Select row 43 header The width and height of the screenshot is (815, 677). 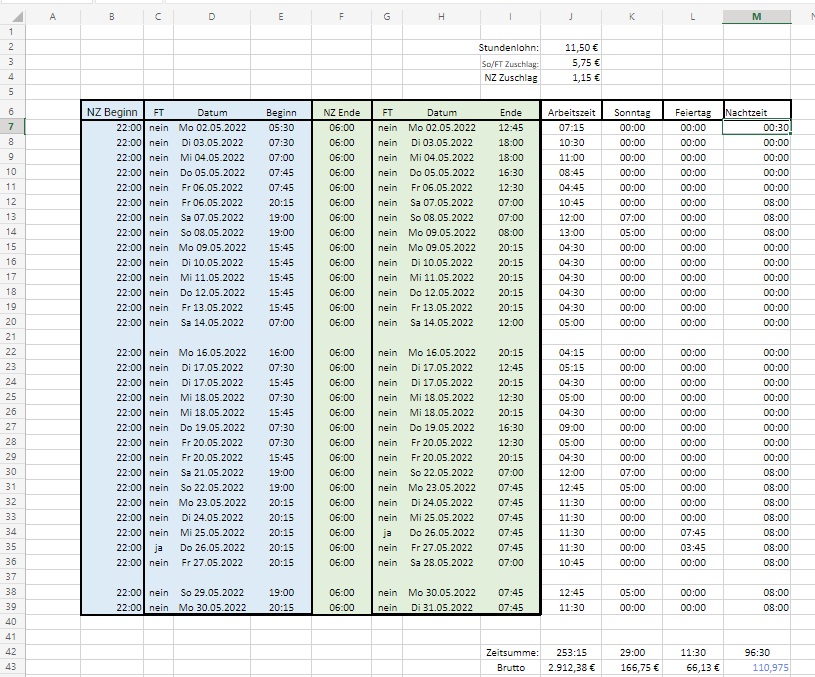point(11,666)
